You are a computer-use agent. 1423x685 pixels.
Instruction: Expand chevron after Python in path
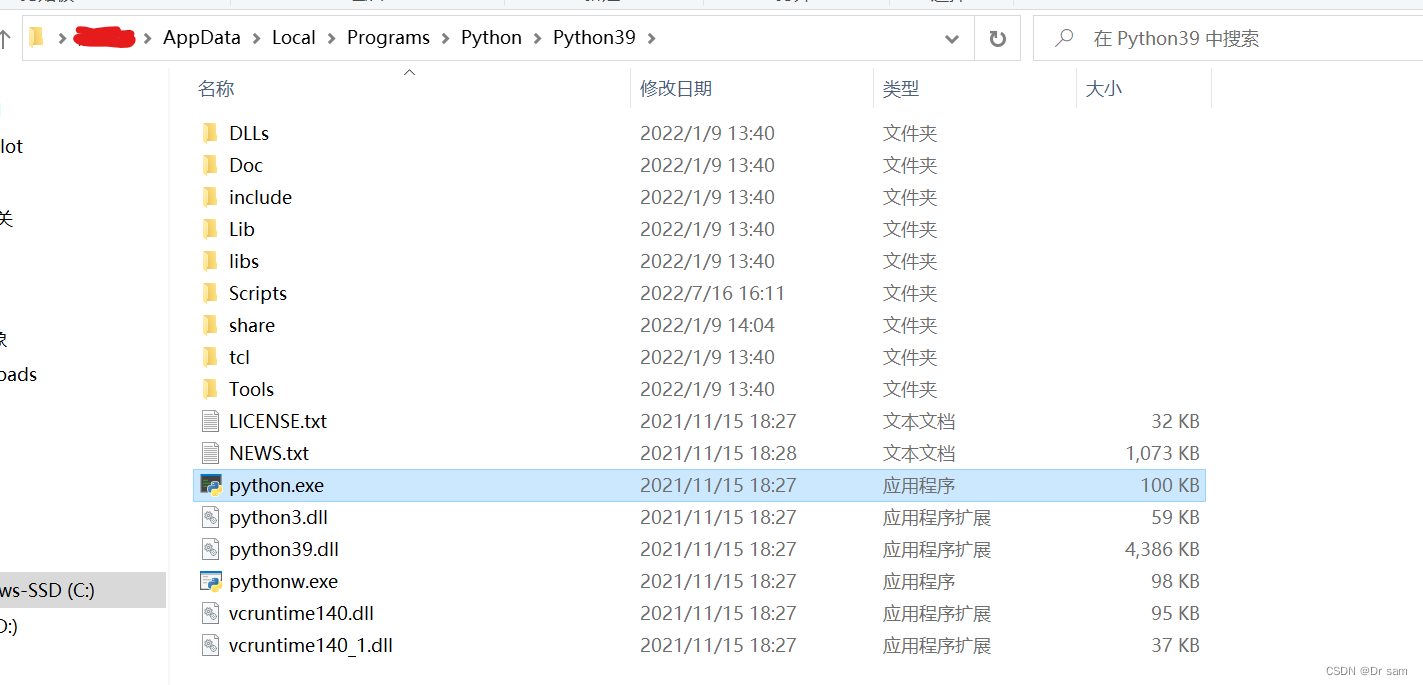tap(538, 38)
